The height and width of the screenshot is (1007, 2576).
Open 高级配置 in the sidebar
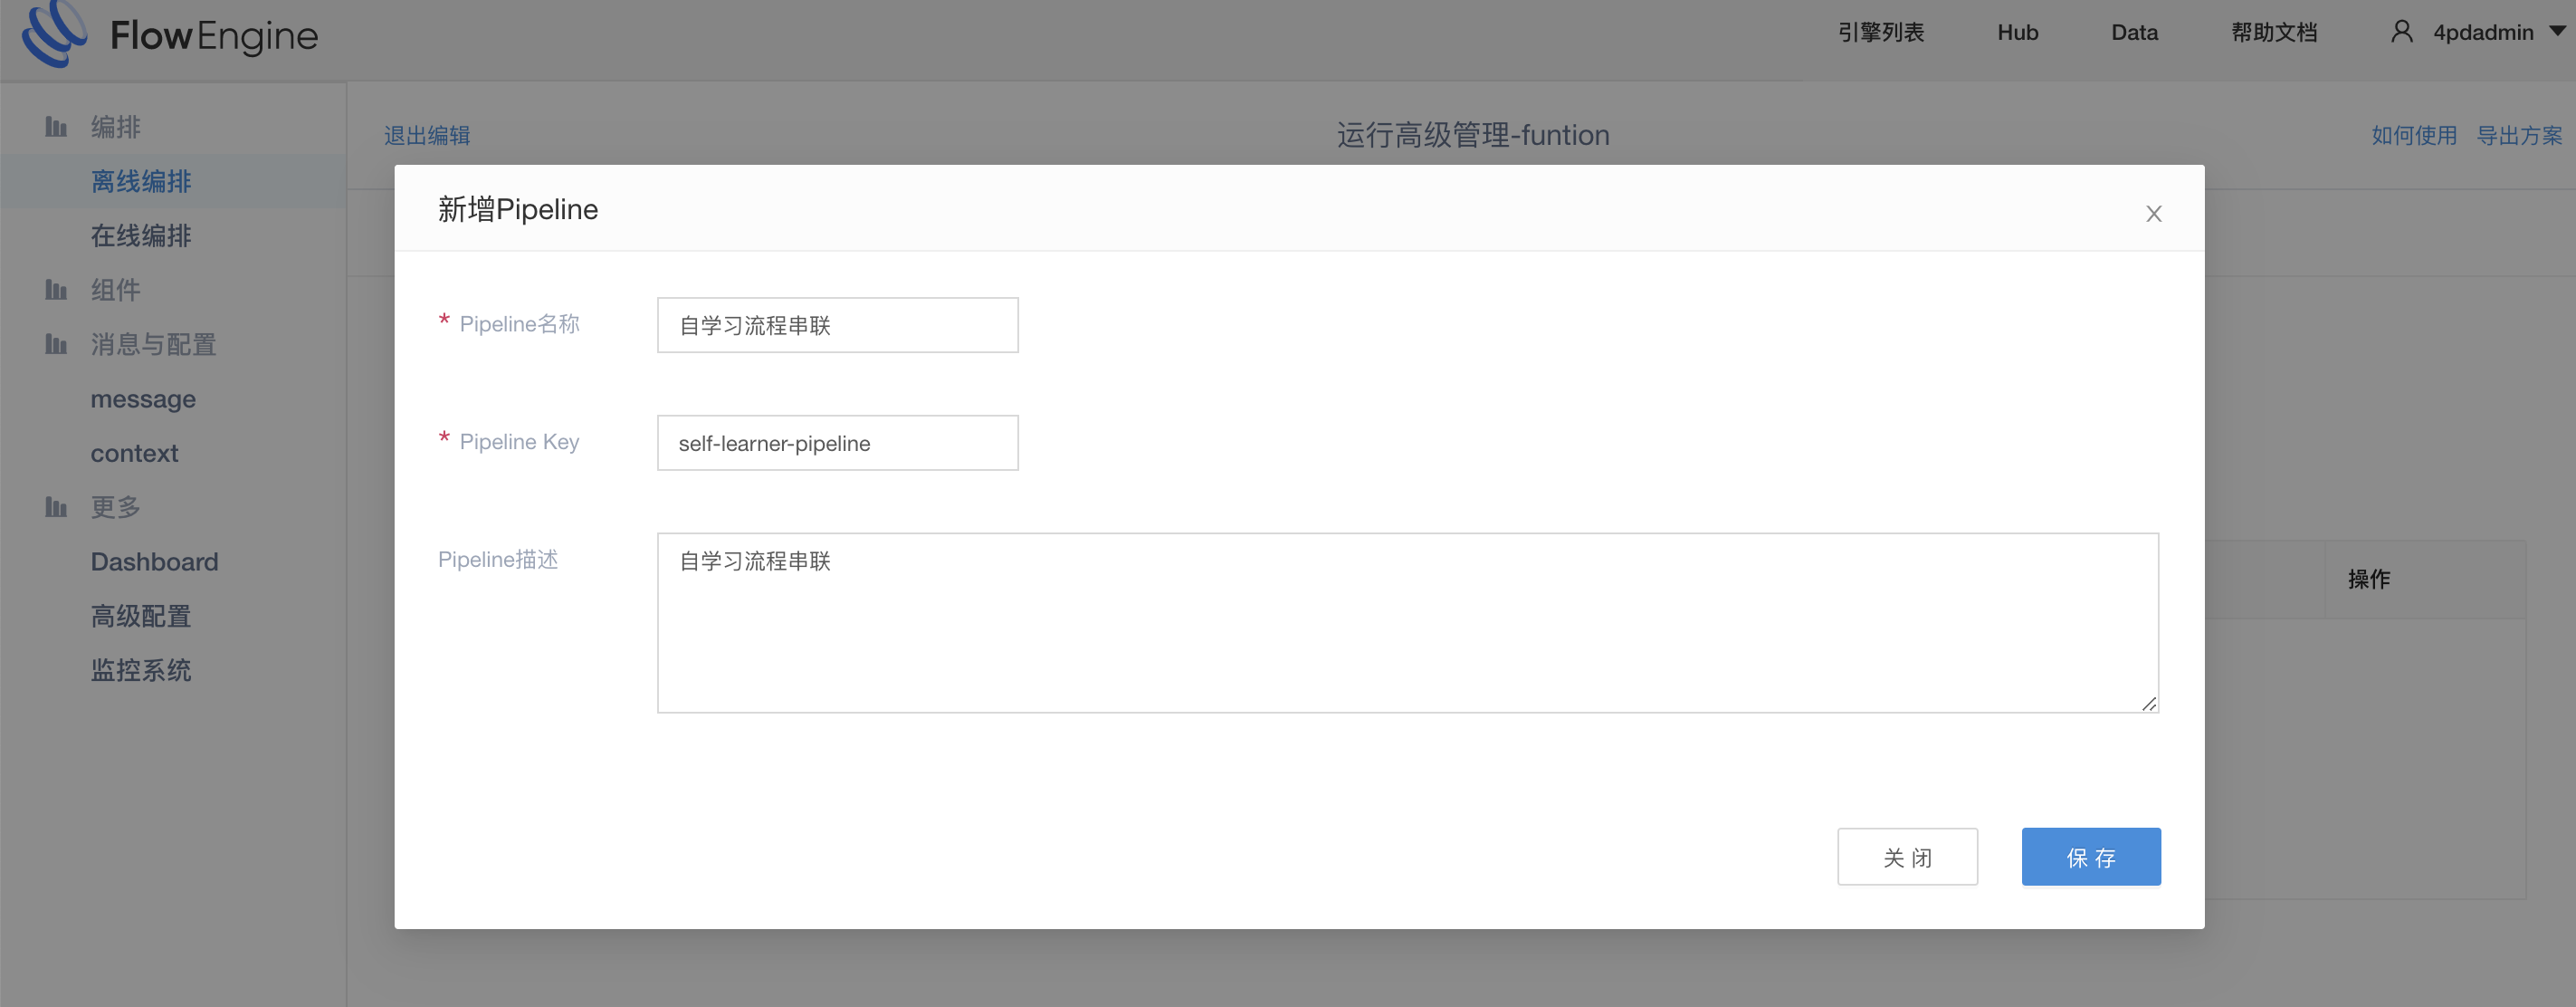tap(141, 616)
